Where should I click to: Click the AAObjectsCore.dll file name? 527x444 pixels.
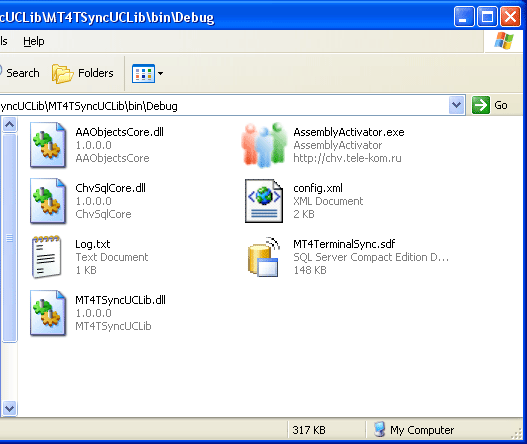tap(119, 132)
